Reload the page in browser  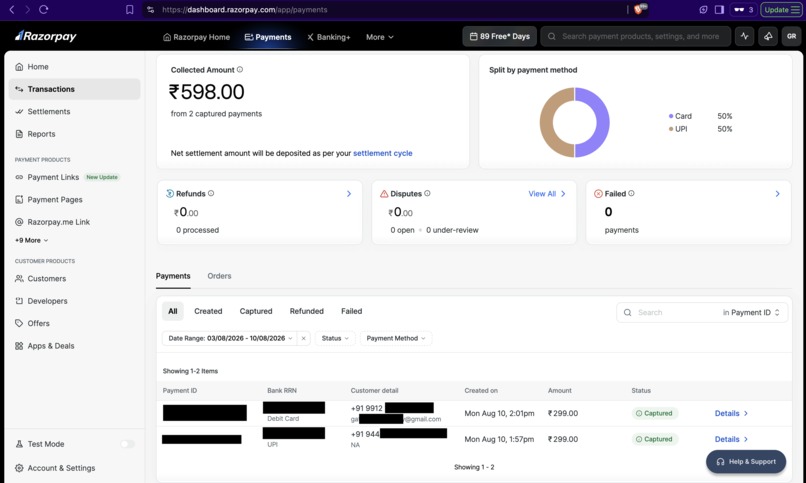tap(44, 9)
